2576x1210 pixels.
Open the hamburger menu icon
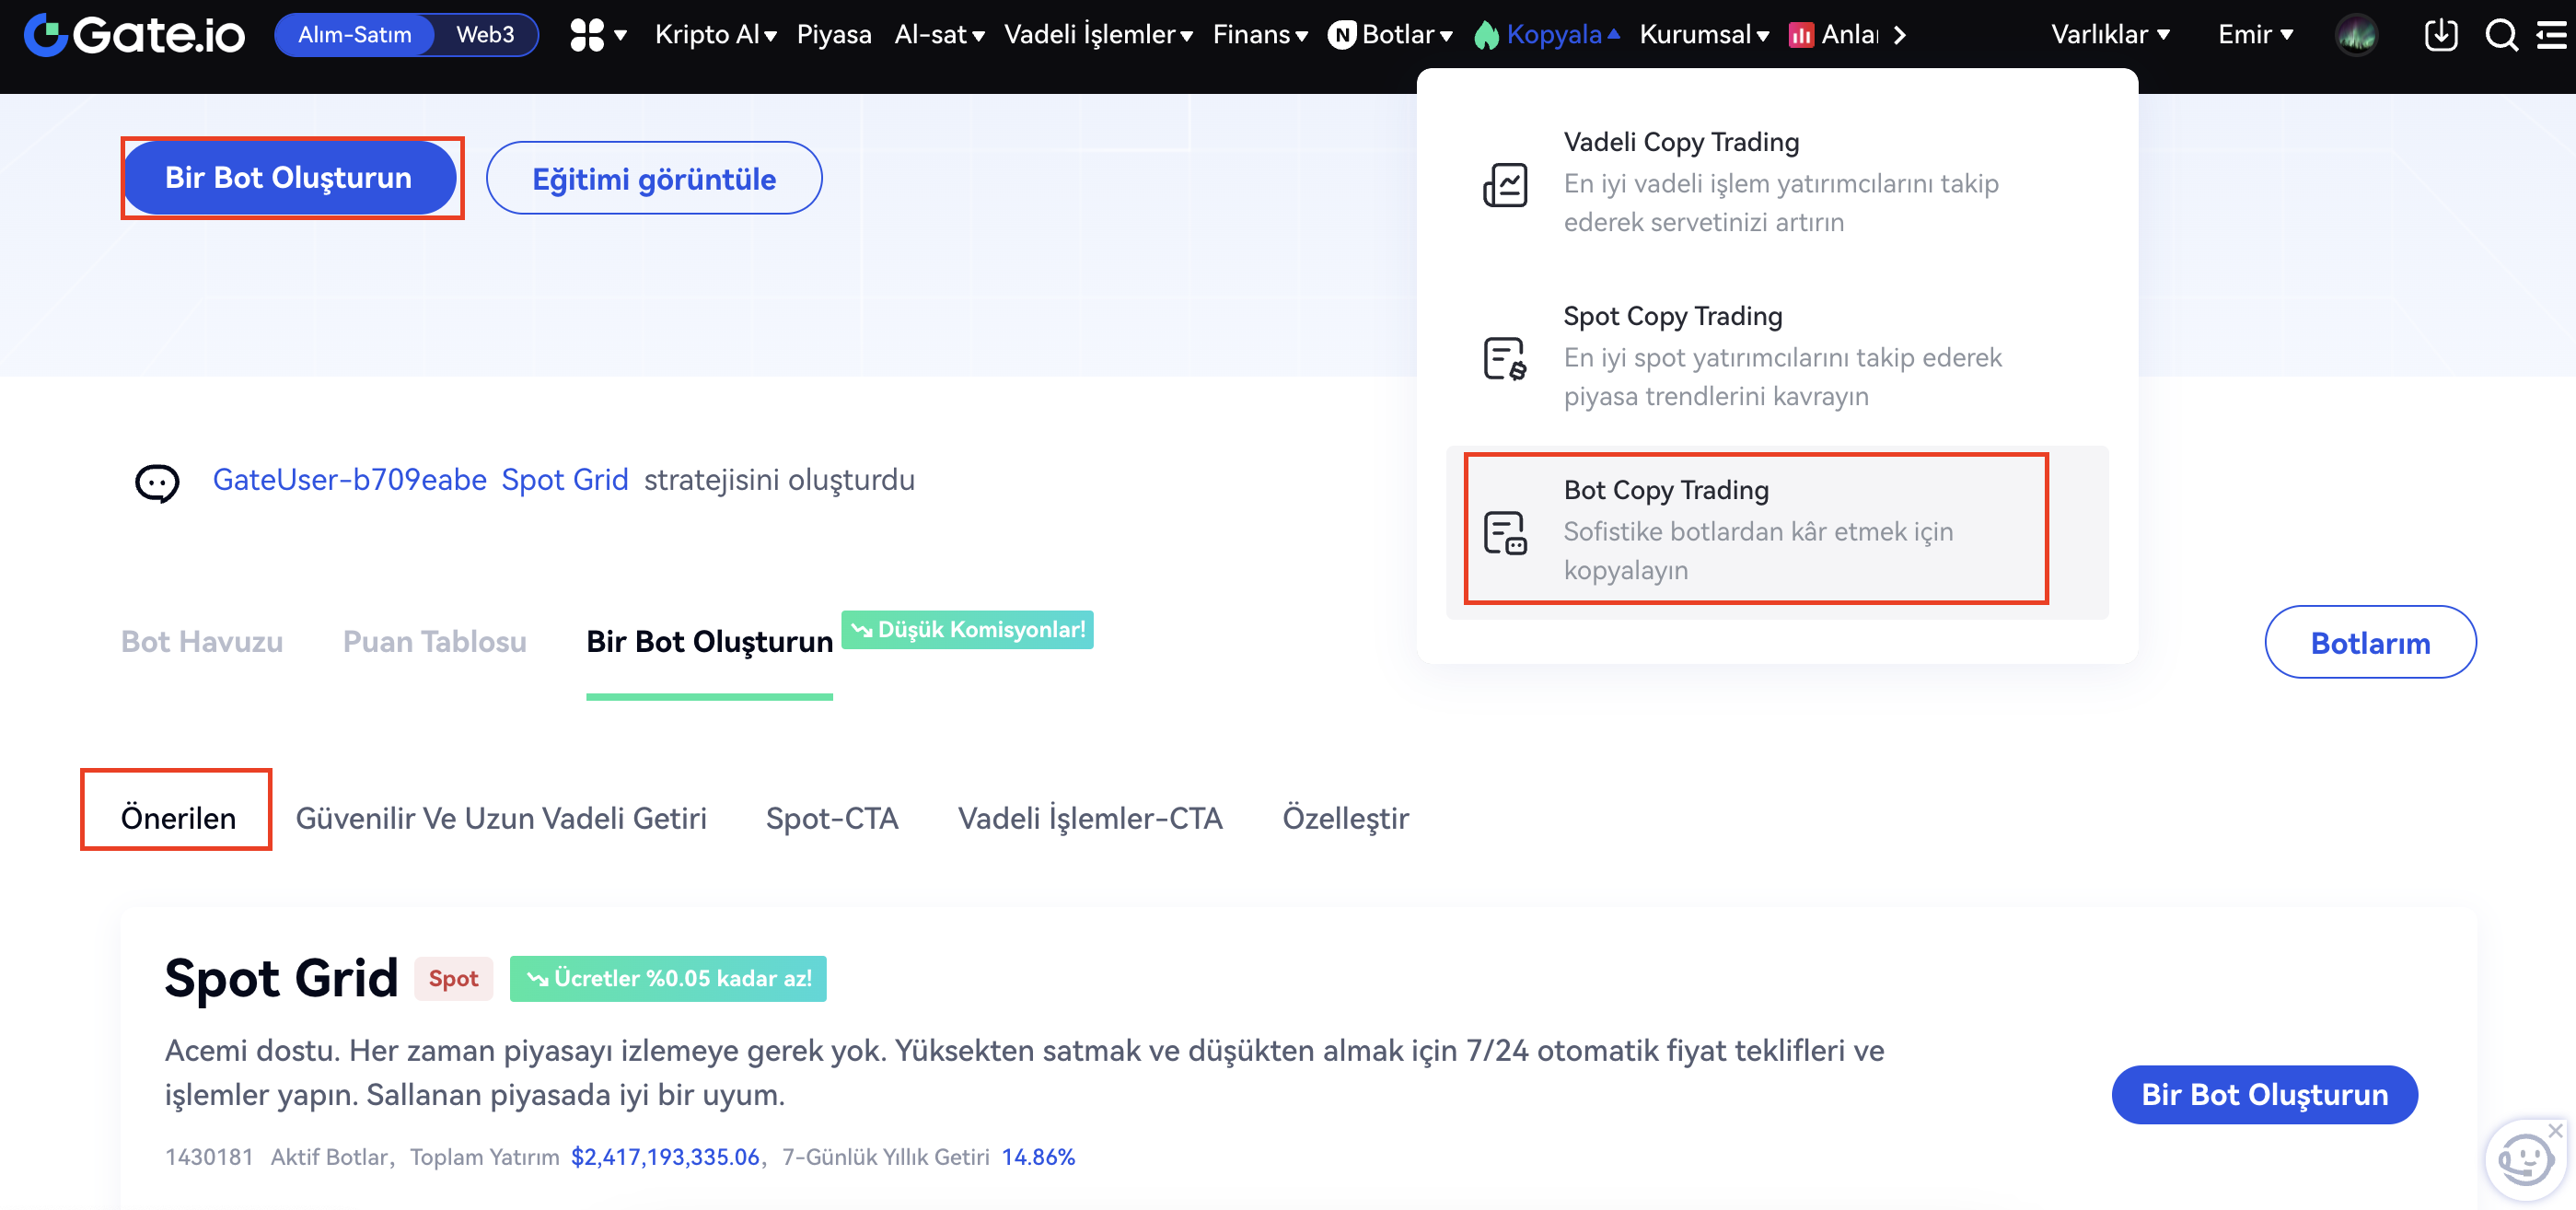[x=2552, y=35]
